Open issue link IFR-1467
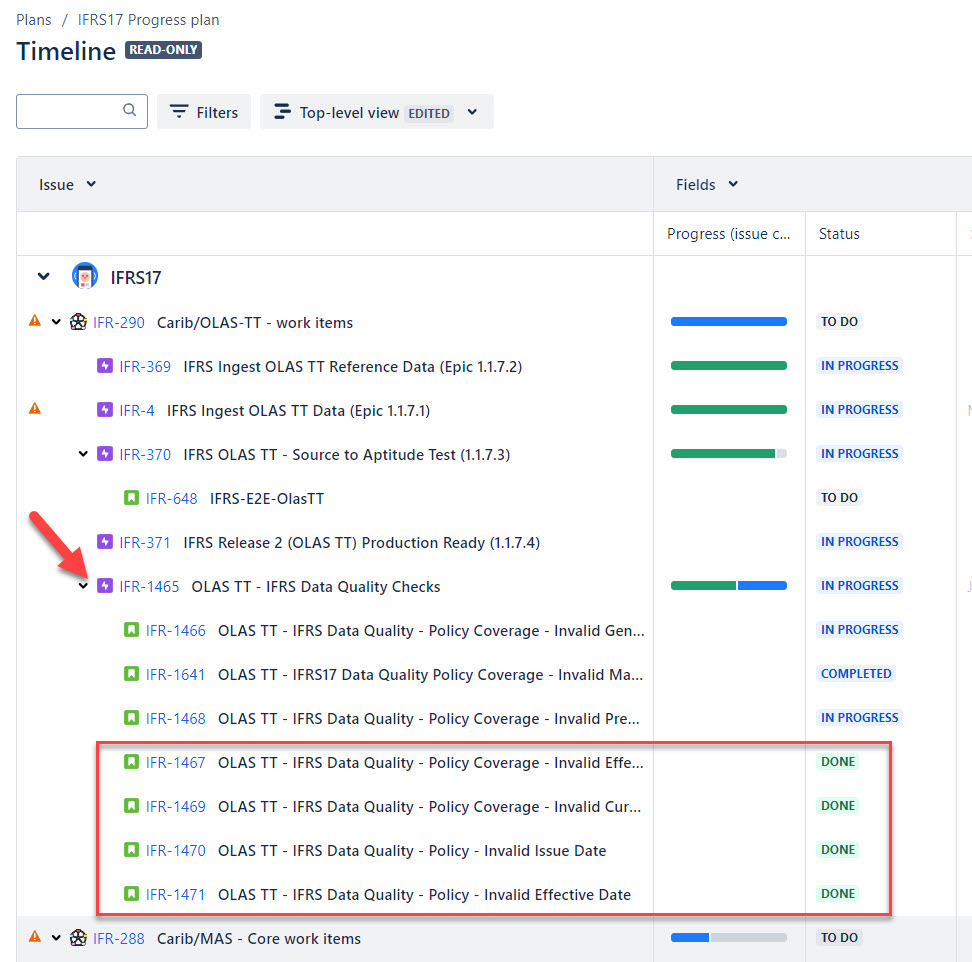The image size is (972, 962). [x=175, y=762]
